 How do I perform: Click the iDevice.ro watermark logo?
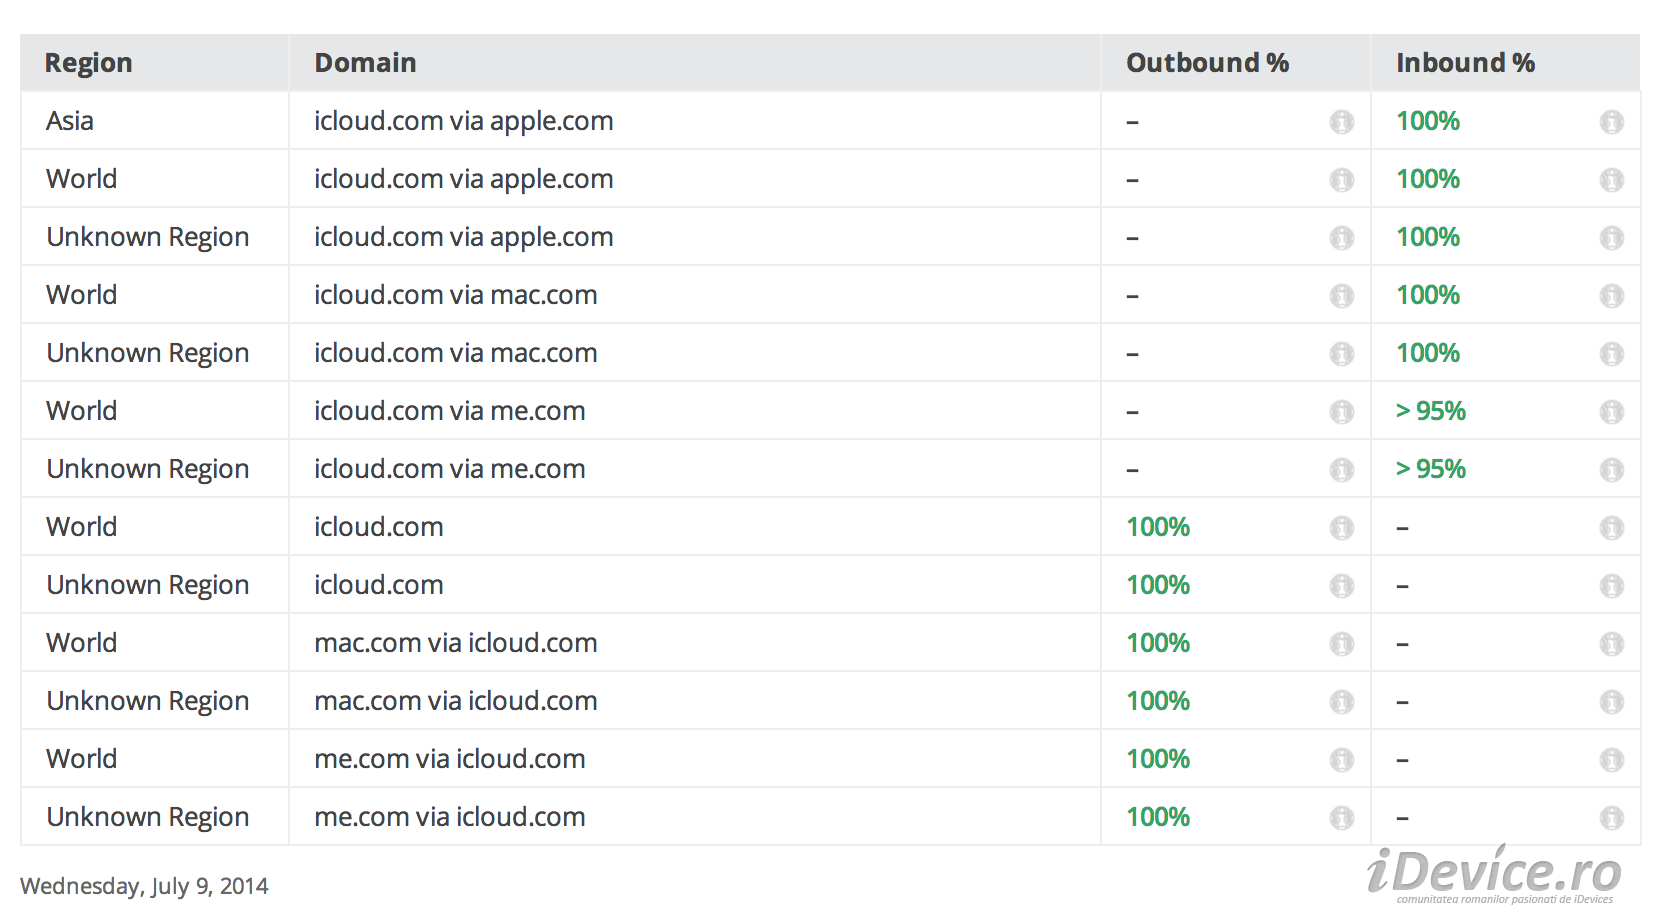tap(1494, 874)
